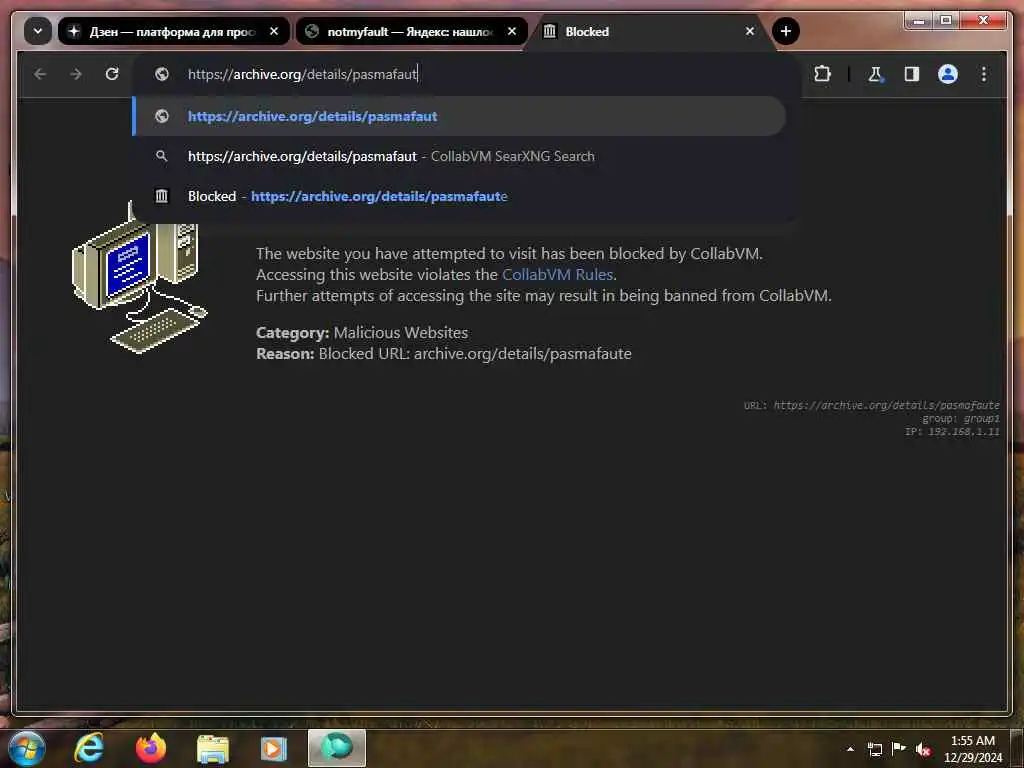Click the Blocked URL reason text
Screen dimensions: 1024x768
point(444,354)
